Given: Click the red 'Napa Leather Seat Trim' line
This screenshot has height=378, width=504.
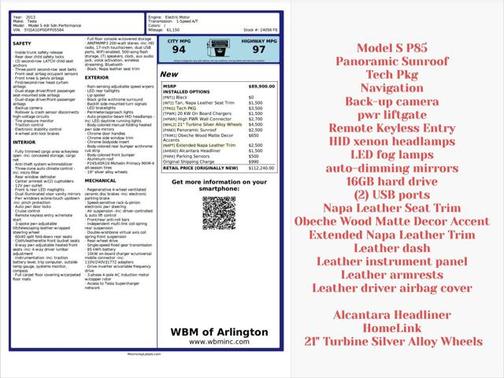Looking at the screenshot, I should [x=392, y=208].
